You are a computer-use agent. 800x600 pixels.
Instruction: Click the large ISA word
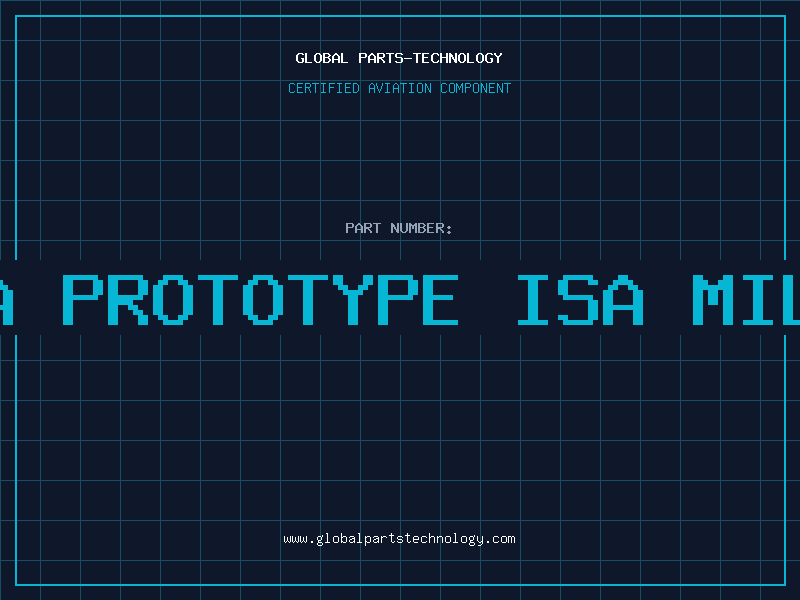[x=581, y=299]
